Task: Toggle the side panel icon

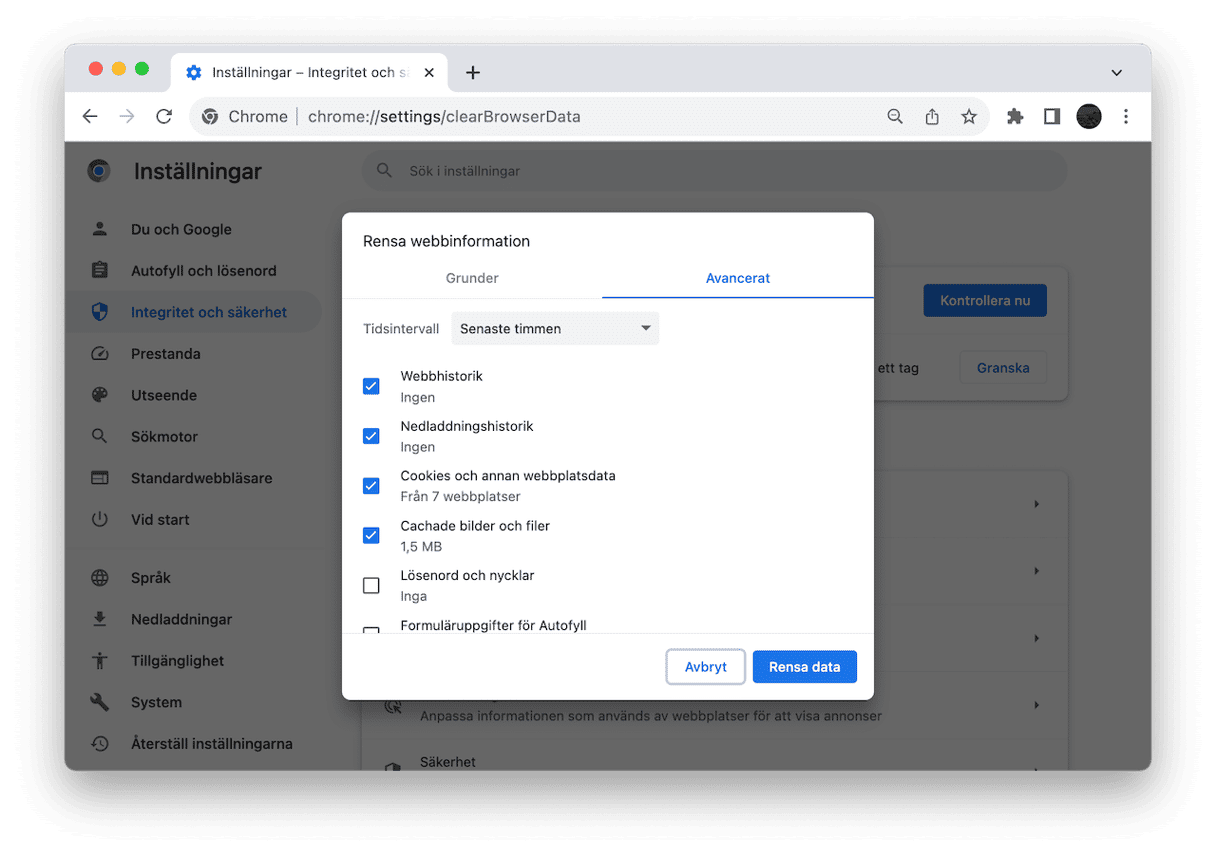Action: click(x=1051, y=117)
